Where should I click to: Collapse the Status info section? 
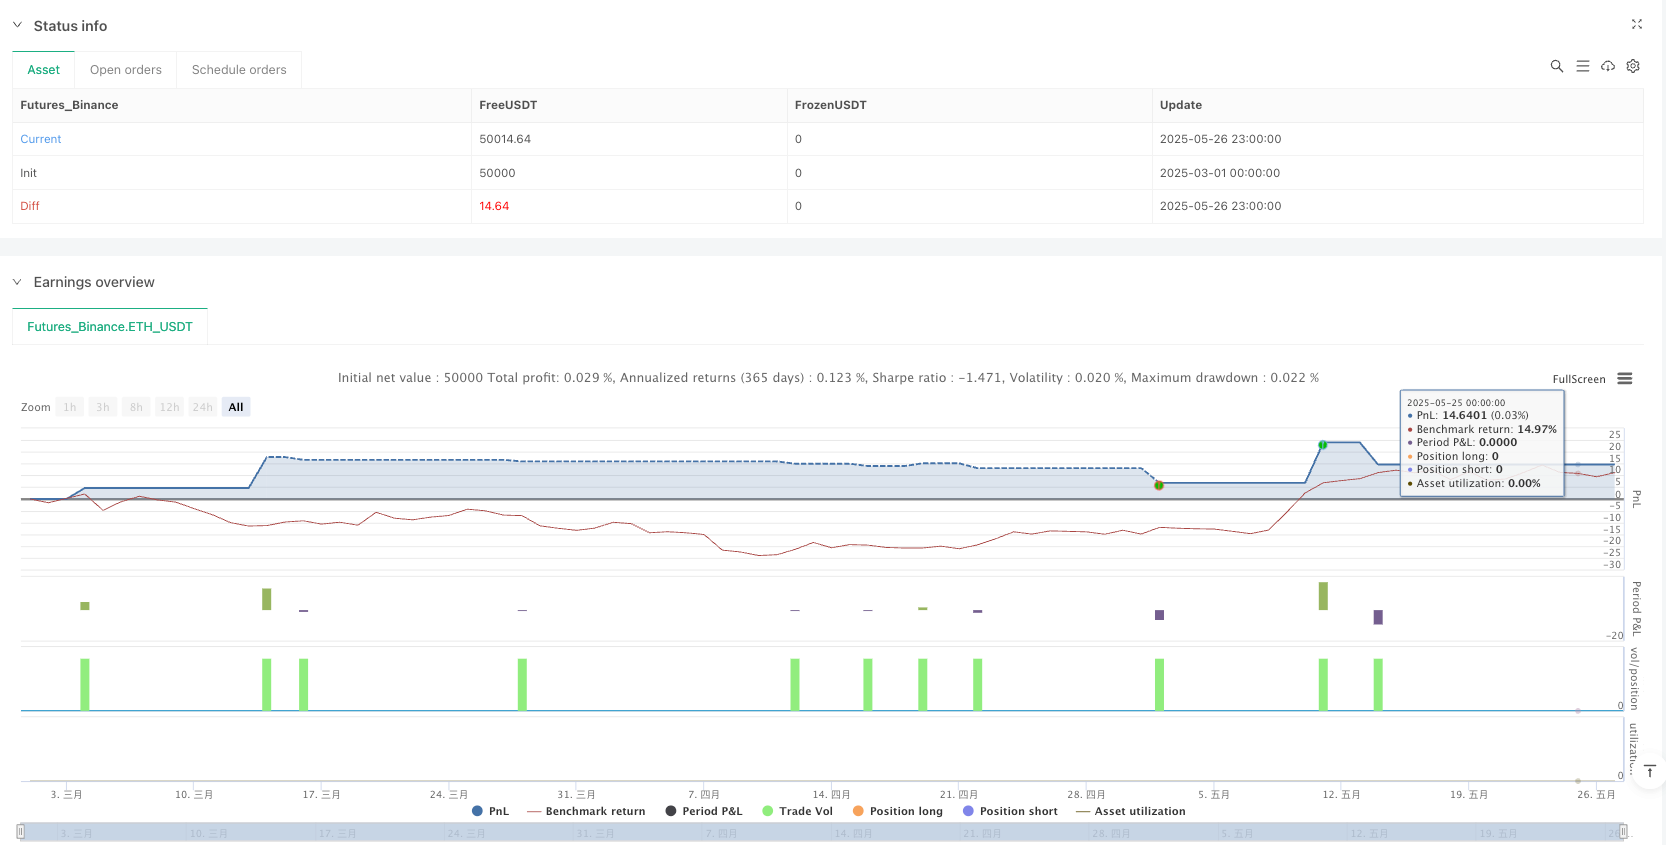pos(17,25)
